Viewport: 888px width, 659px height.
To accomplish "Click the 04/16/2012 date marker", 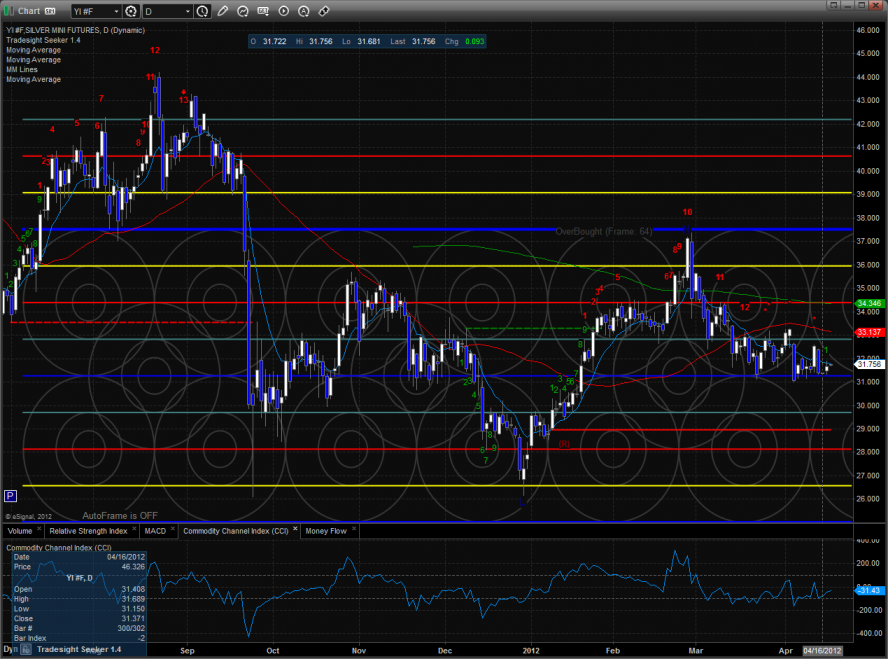I will pos(823,651).
